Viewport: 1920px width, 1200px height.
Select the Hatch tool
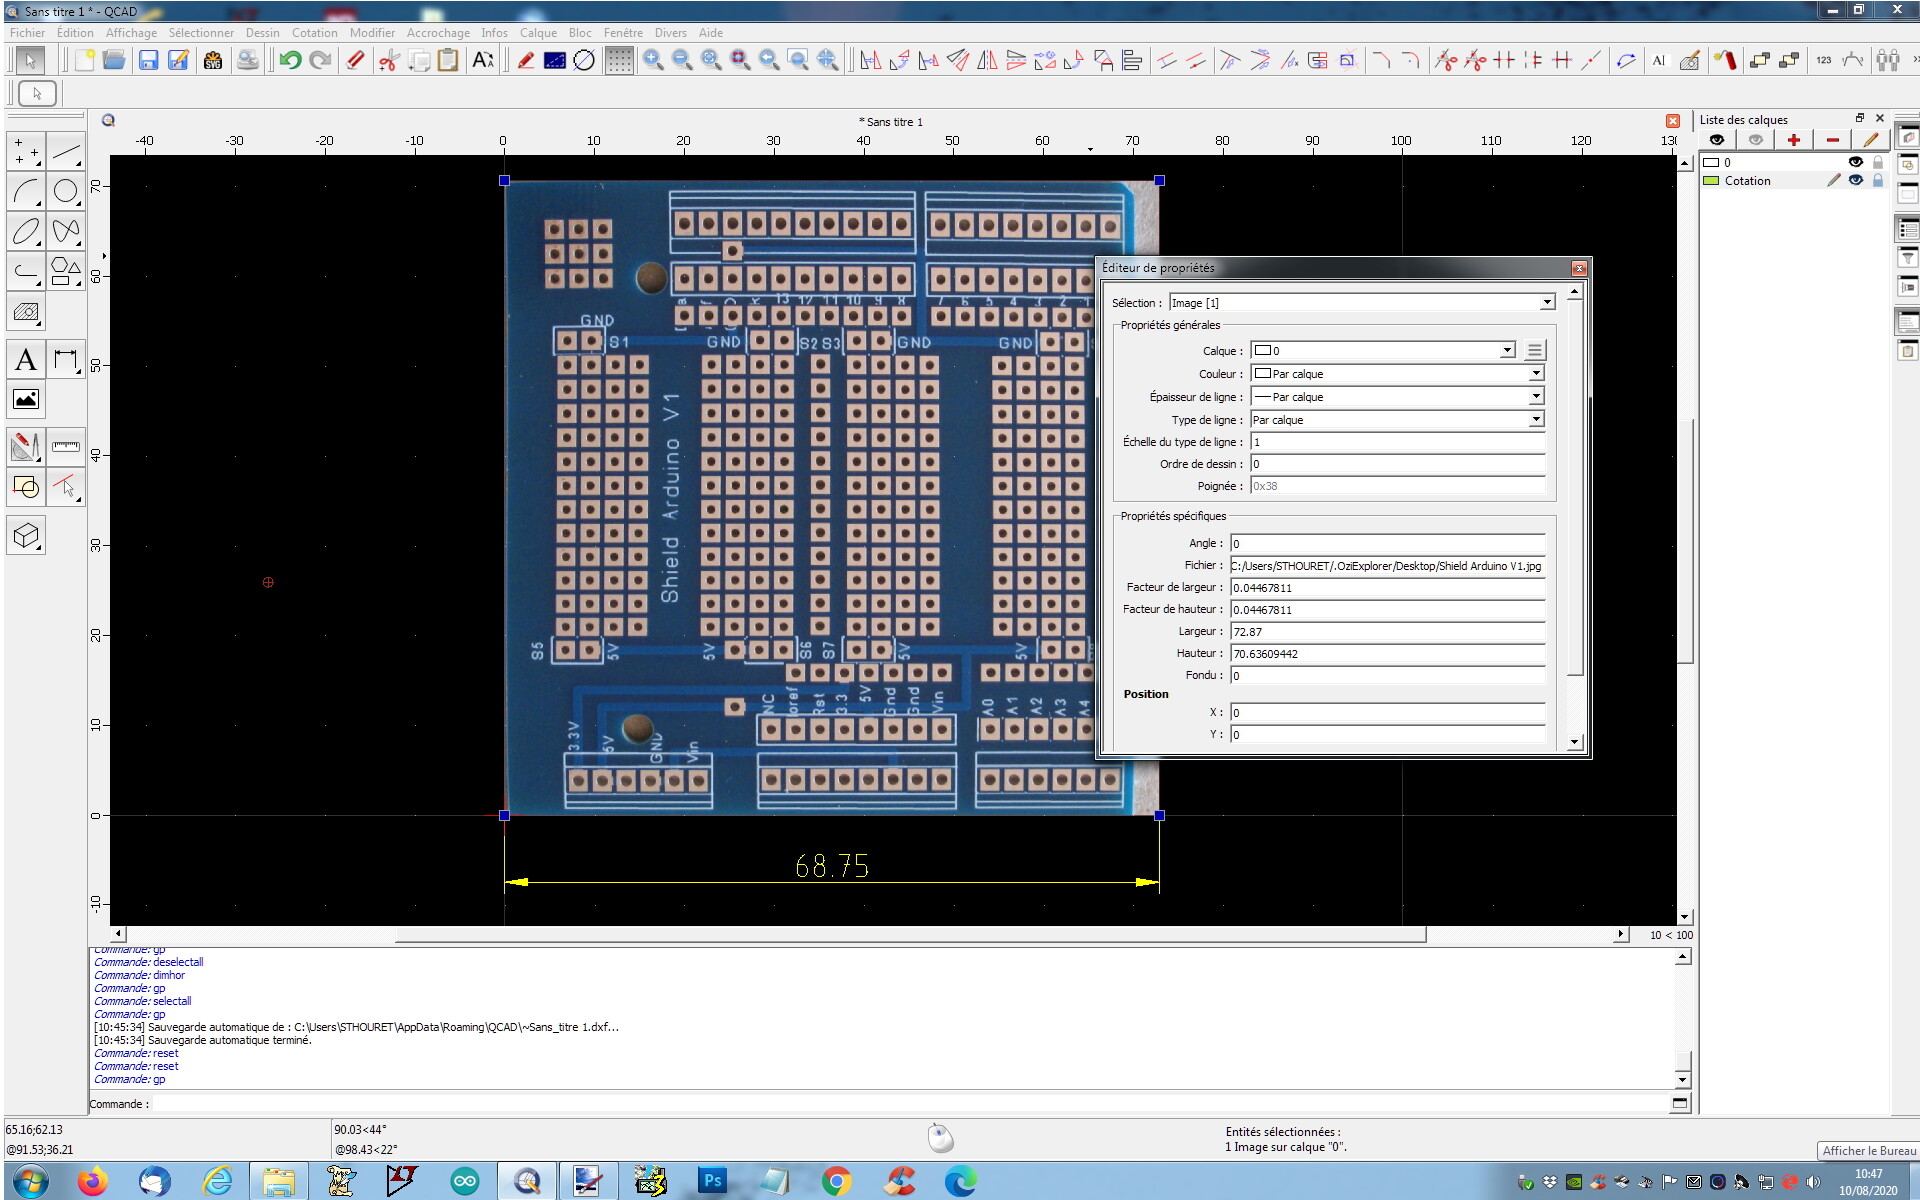point(26,312)
